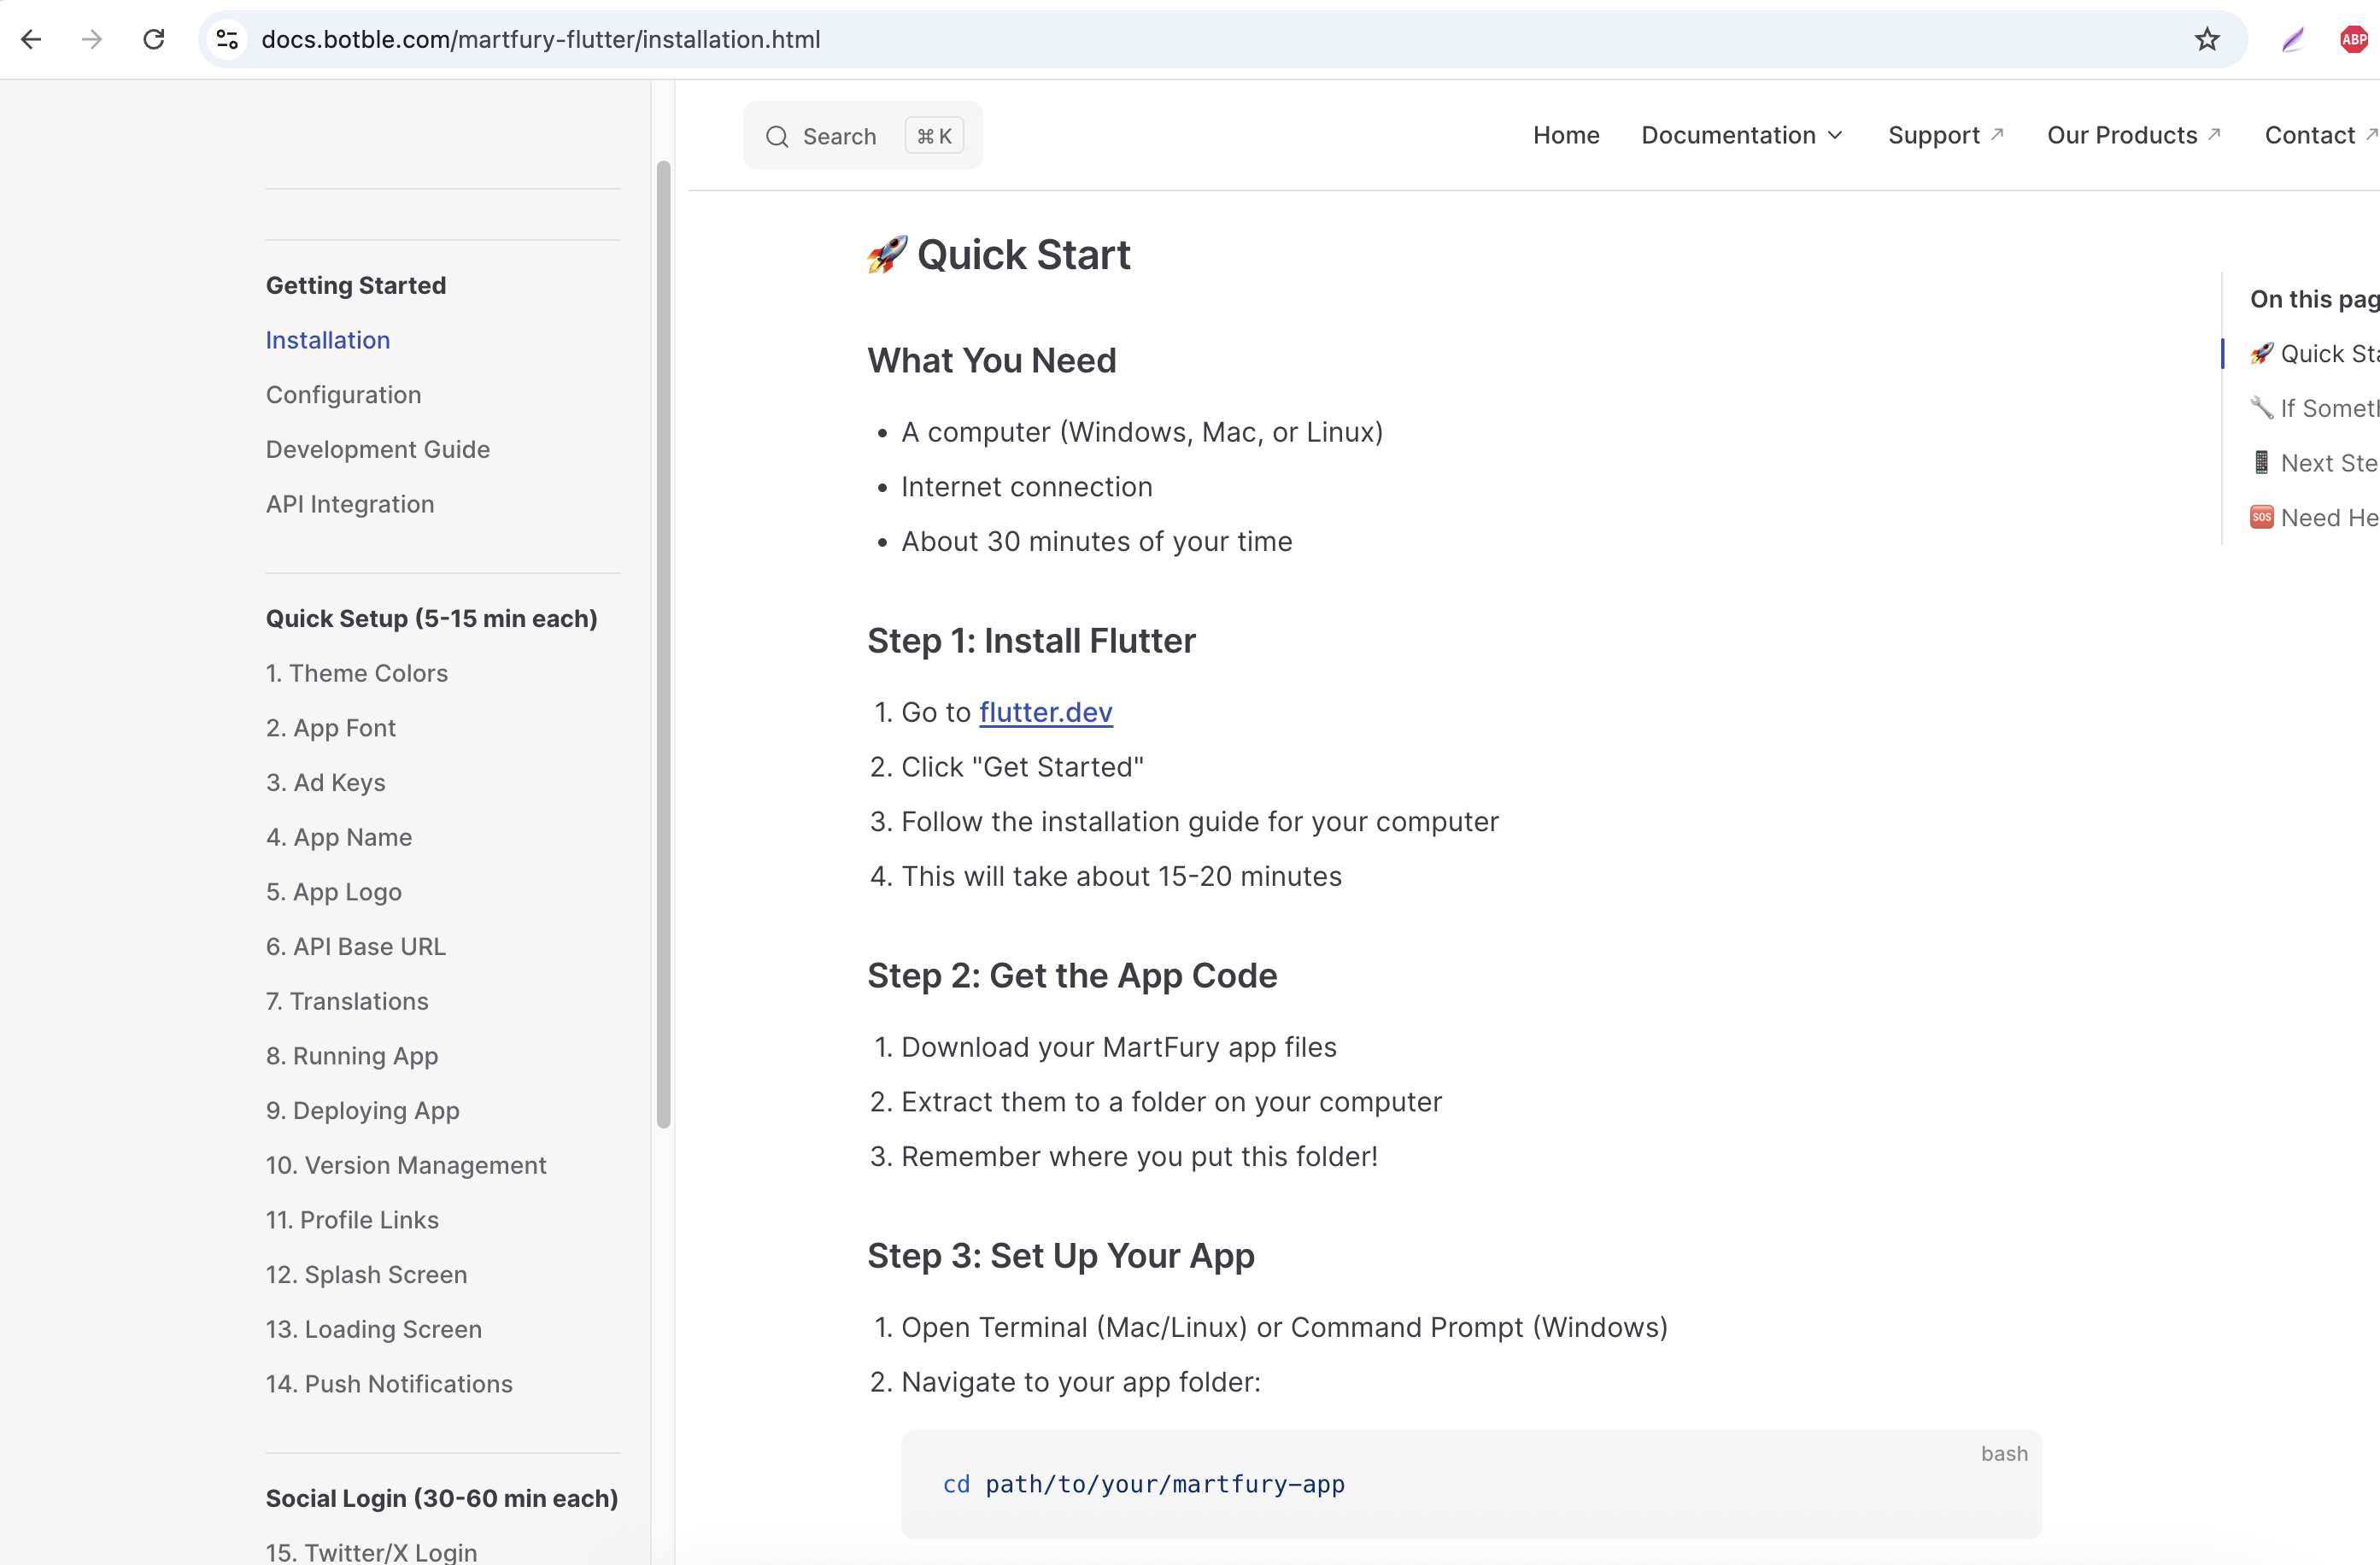Open 9. Deploying App guide
The width and height of the screenshot is (2380, 1565).
[363, 1110]
